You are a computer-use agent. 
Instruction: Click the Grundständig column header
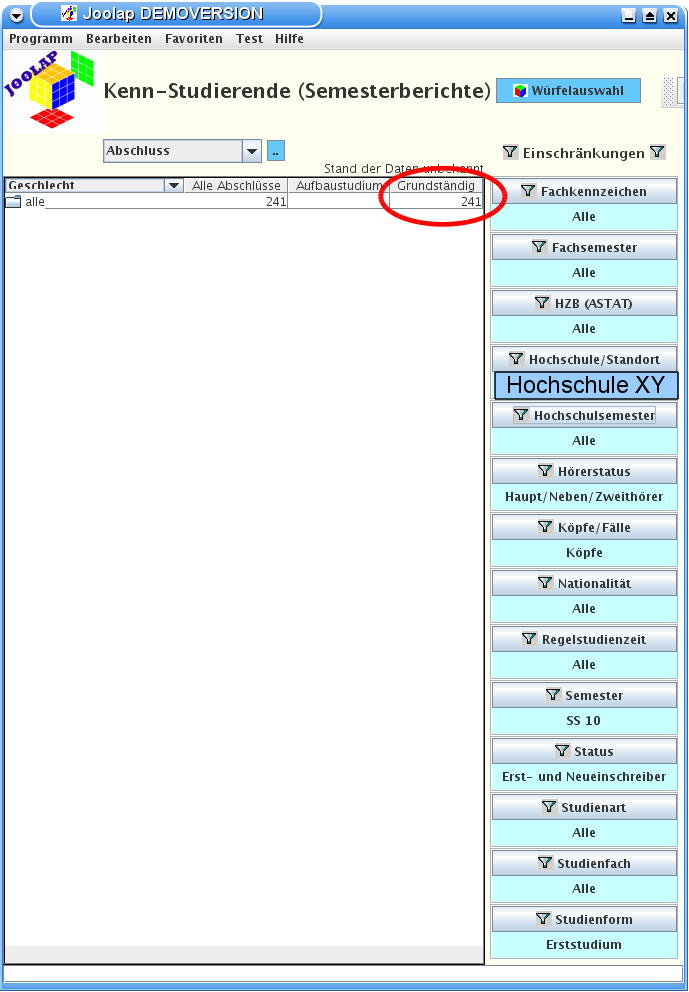click(x=435, y=186)
